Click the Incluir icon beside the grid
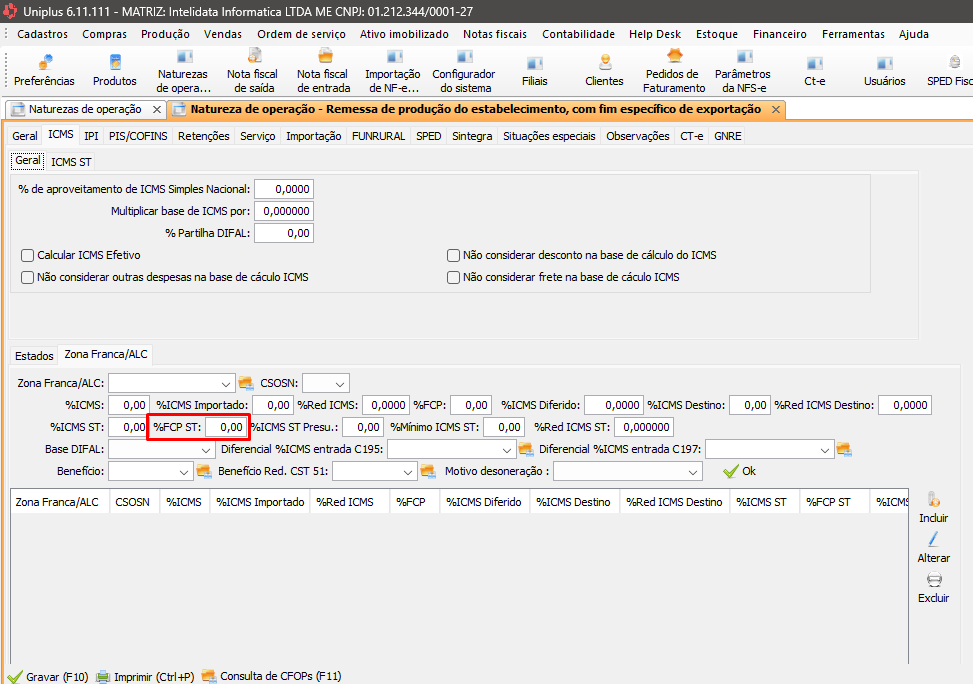Image resolution: width=973 pixels, height=684 pixels. (x=932, y=506)
